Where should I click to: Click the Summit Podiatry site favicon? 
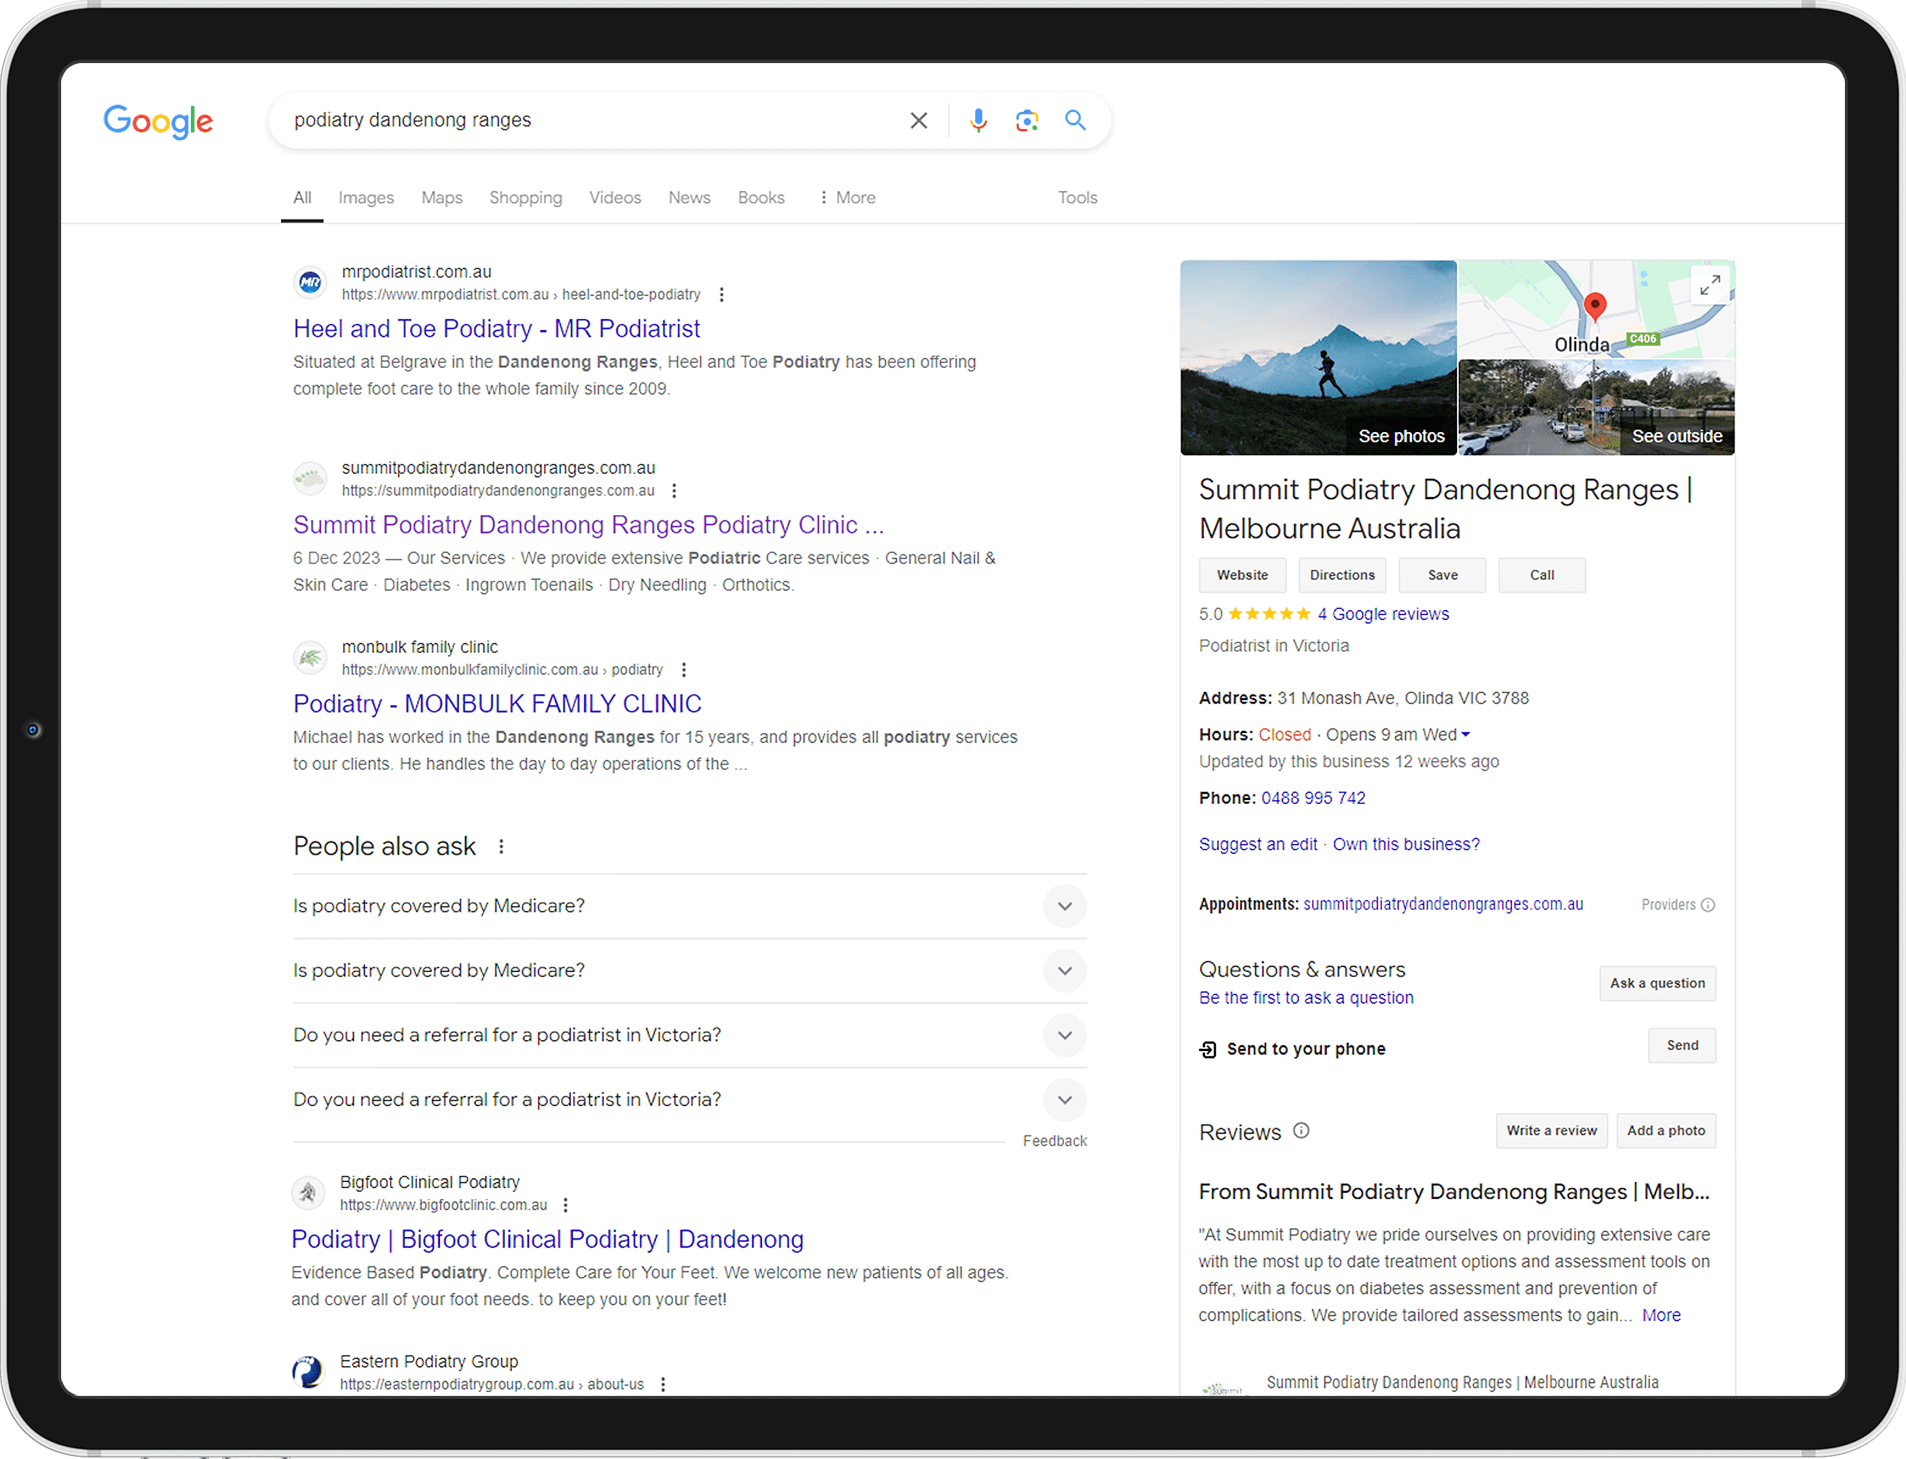click(310, 479)
